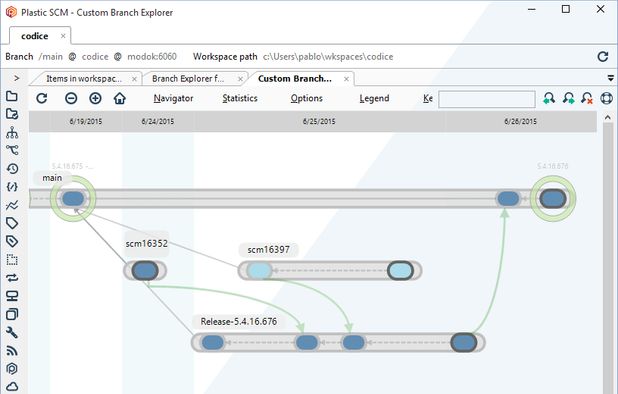This screenshot has height=394, width=618.
Task: Expand the collapsed left sidebar arrow
Action: (16, 78)
